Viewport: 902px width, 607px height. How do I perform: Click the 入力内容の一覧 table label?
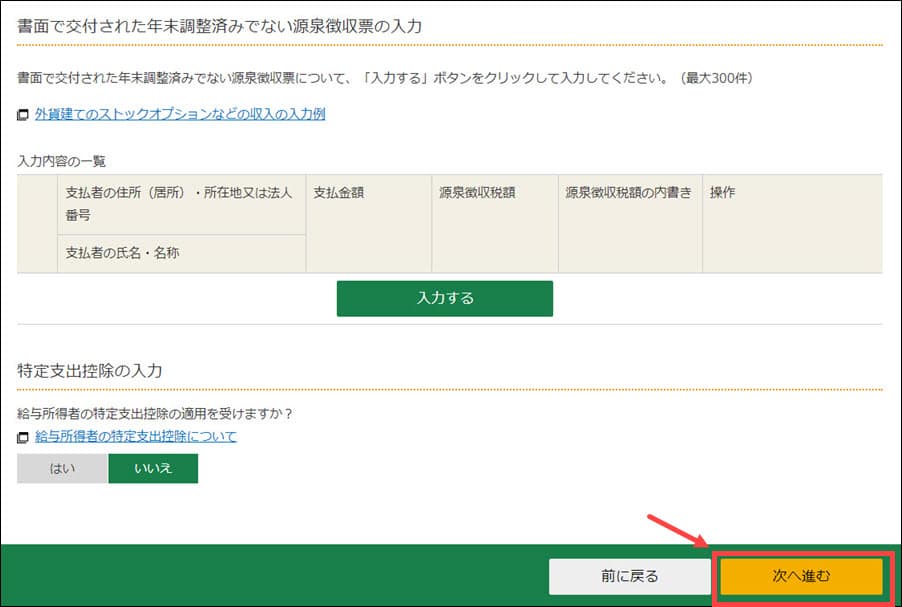pos(62,160)
